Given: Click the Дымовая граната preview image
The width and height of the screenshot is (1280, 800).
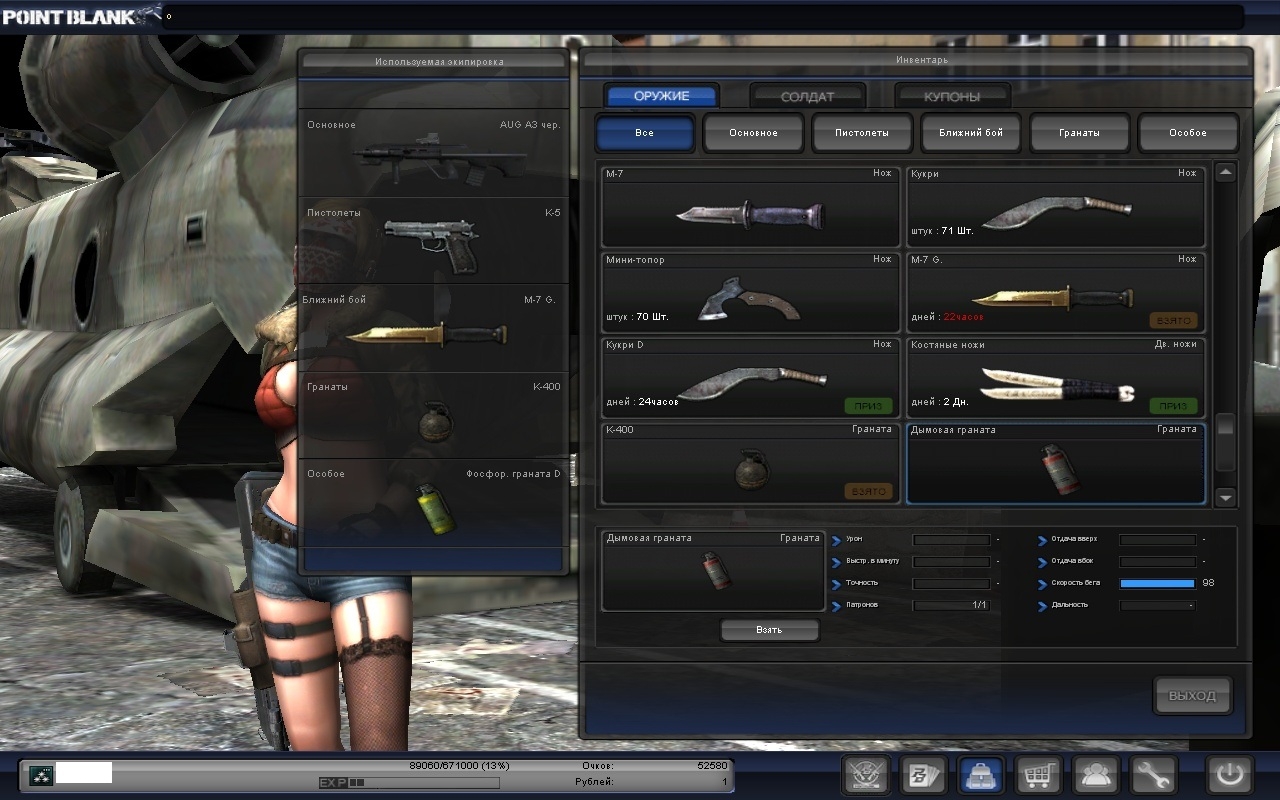Looking at the screenshot, I should (x=716, y=572).
